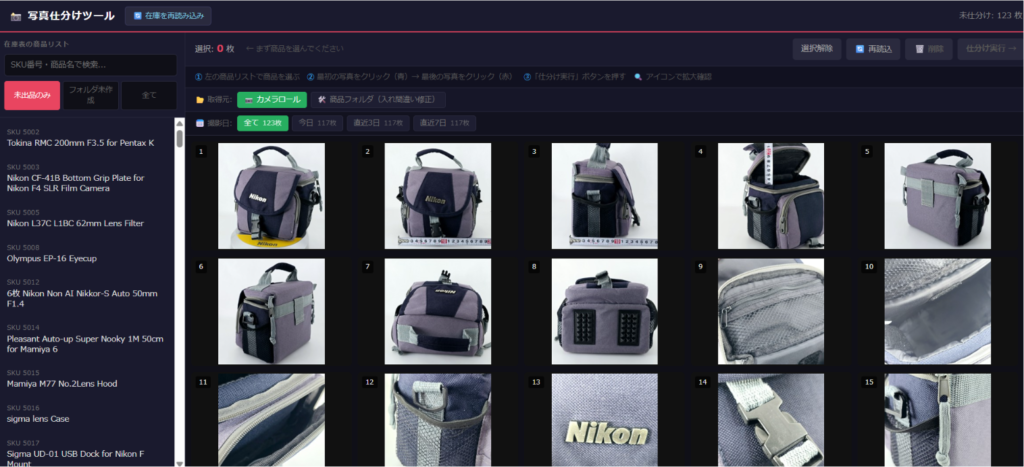Image resolution: width=1024 pixels, height=467 pixels.
Task: Click the 在庫を再読み込み reload stock button
Action: [x=168, y=16]
